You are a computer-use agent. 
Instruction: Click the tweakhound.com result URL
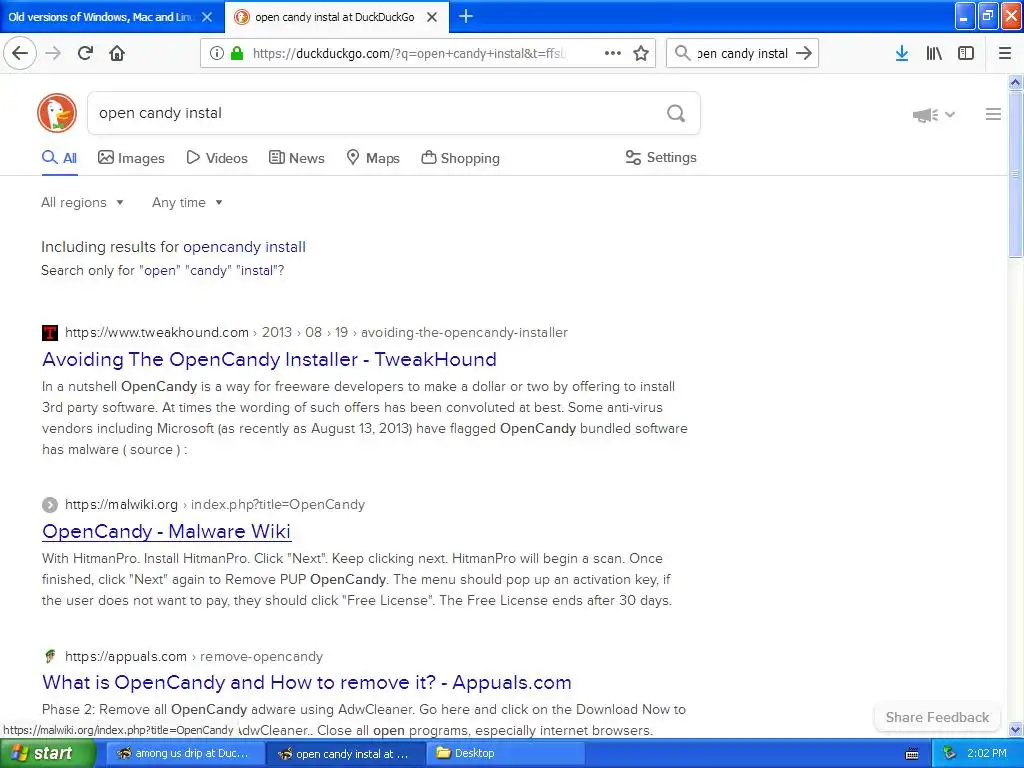[x=316, y=332]
